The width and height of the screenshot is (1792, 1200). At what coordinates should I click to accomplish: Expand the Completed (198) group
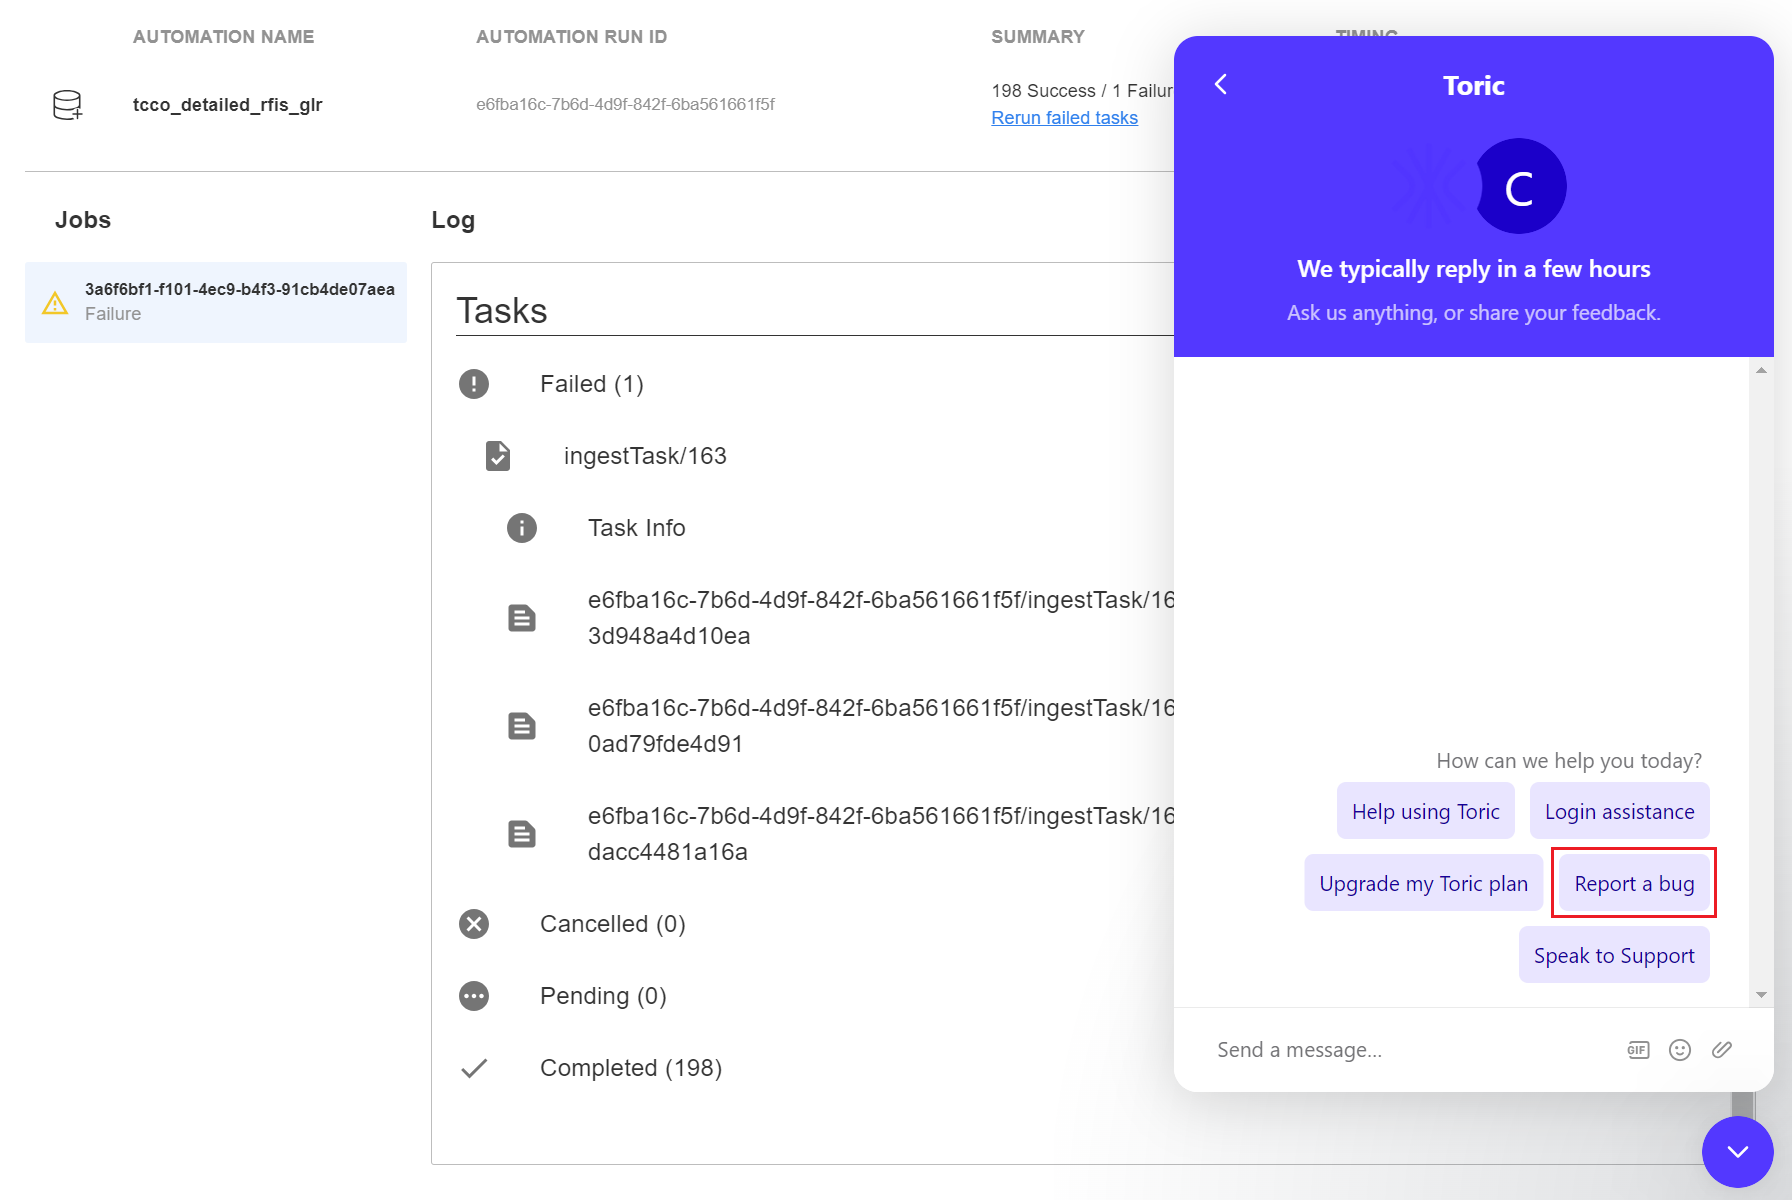[x=631, y=1068]
